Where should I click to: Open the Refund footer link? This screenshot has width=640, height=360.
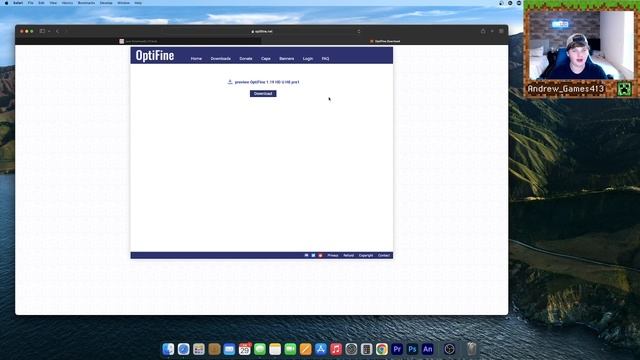349,256
